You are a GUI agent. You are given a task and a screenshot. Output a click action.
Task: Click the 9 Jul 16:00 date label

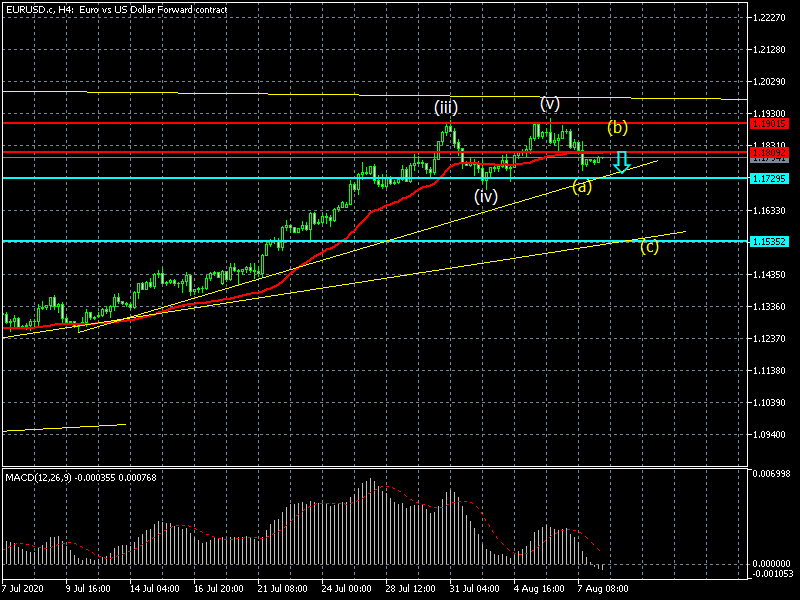pos(88,588)
